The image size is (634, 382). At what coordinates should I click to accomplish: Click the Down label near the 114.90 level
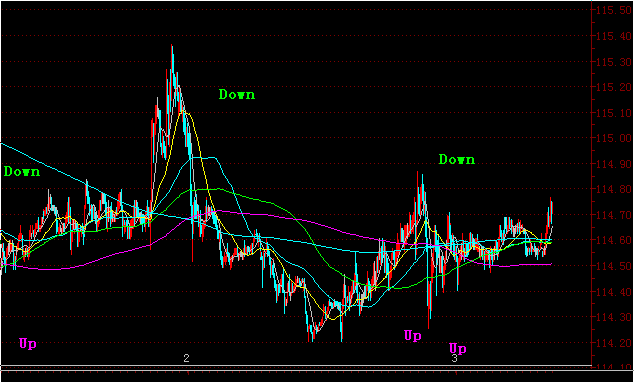click(x=457, y=160)
